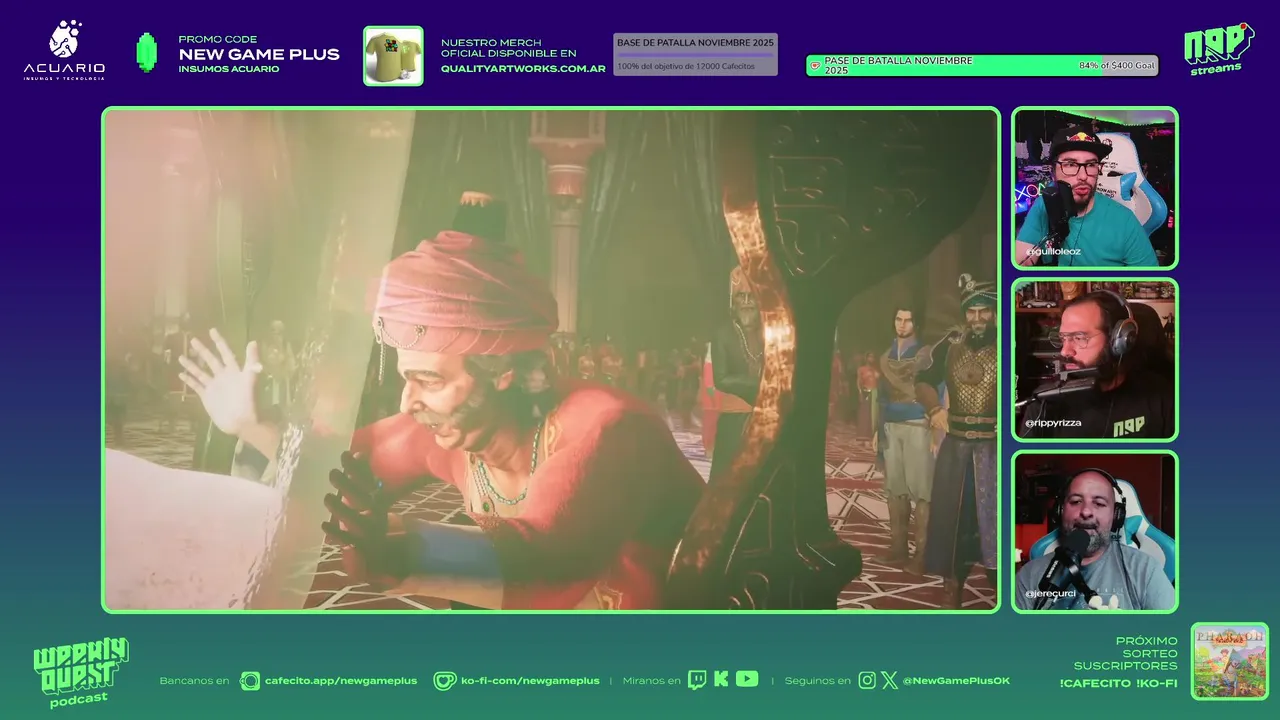This screenshot has width=1280, height=720.
Task: Click INSUMOS ACUARIO text
Action: tap(229, 69)
